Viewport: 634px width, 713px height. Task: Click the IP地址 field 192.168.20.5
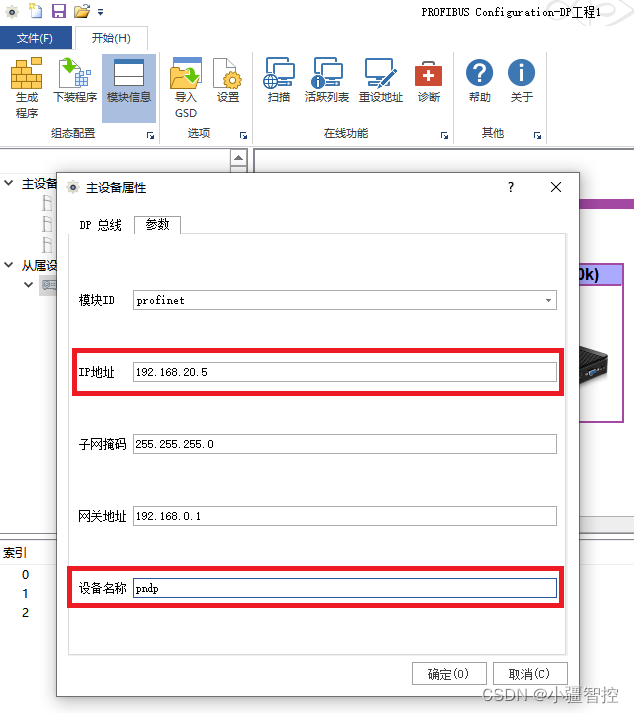[x=344, y=372]
